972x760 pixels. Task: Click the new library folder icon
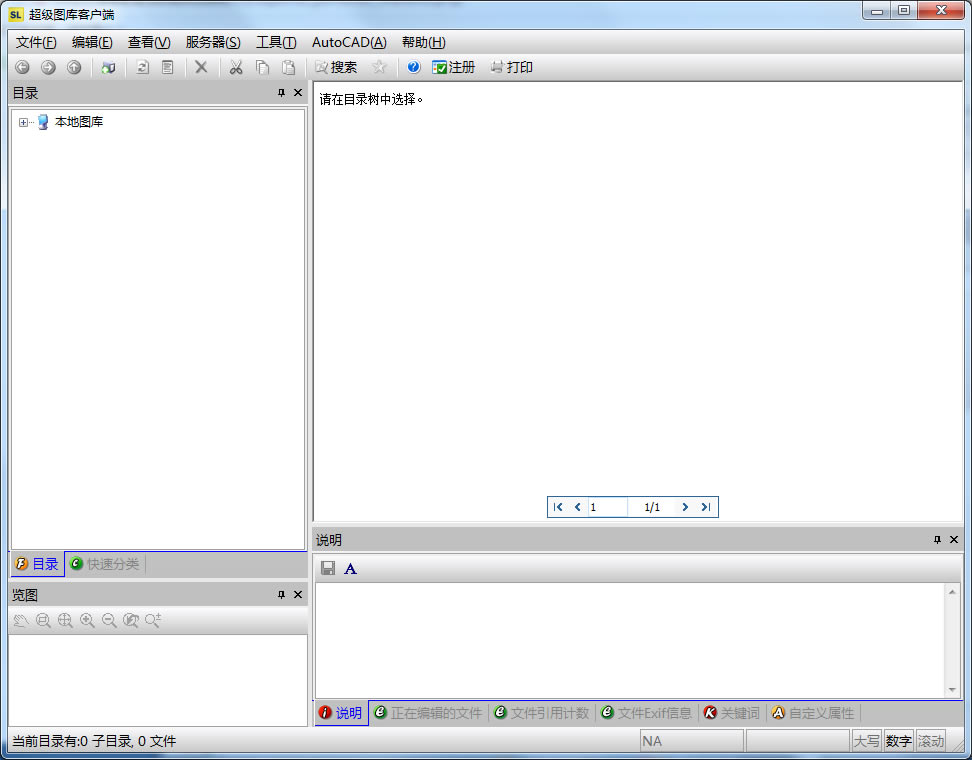coord(108,67)
